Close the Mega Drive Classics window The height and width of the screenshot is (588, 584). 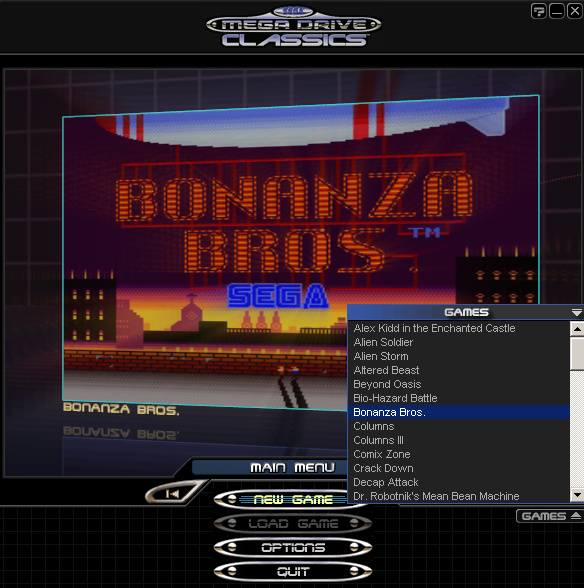575,11
